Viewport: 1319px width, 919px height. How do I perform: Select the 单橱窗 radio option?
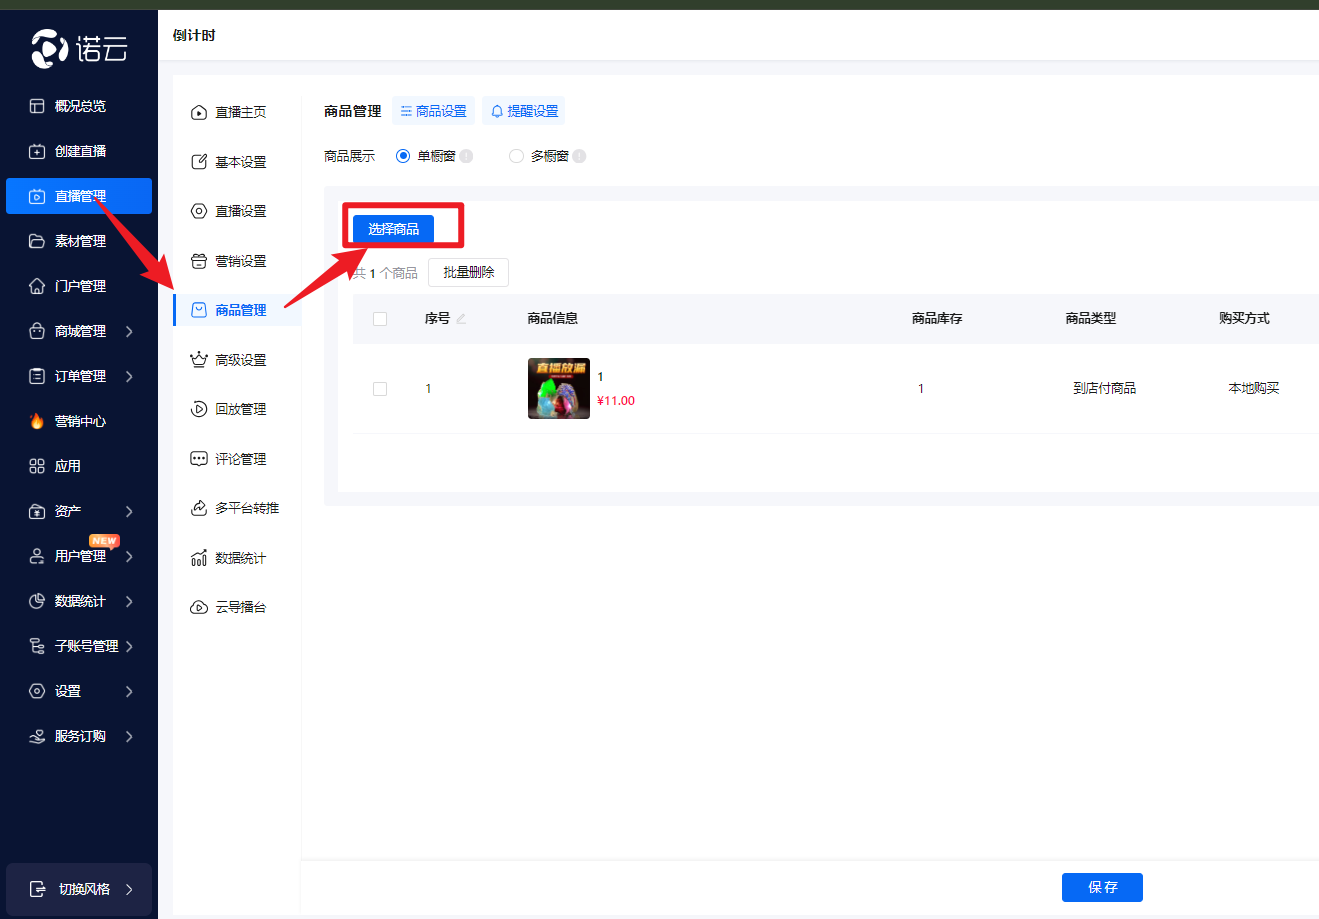(x=403, y=156)
